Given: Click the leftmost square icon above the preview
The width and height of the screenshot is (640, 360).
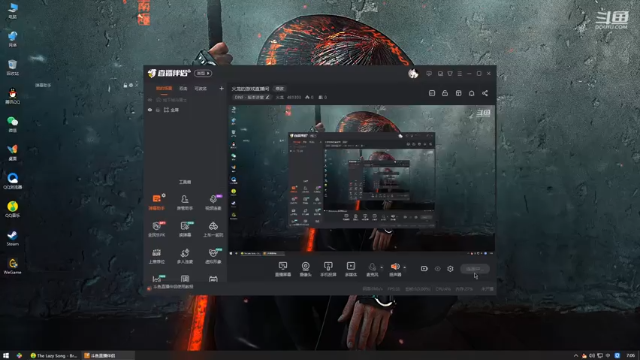Looking at the screenshot, I should [x=432, y=93].
